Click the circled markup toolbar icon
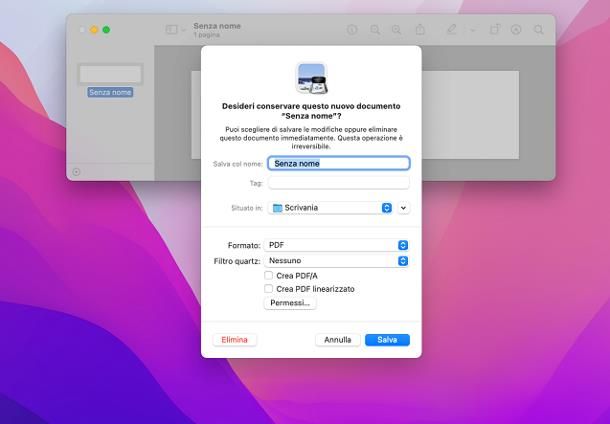The image size is (610, 424). (x=516, y=30)
